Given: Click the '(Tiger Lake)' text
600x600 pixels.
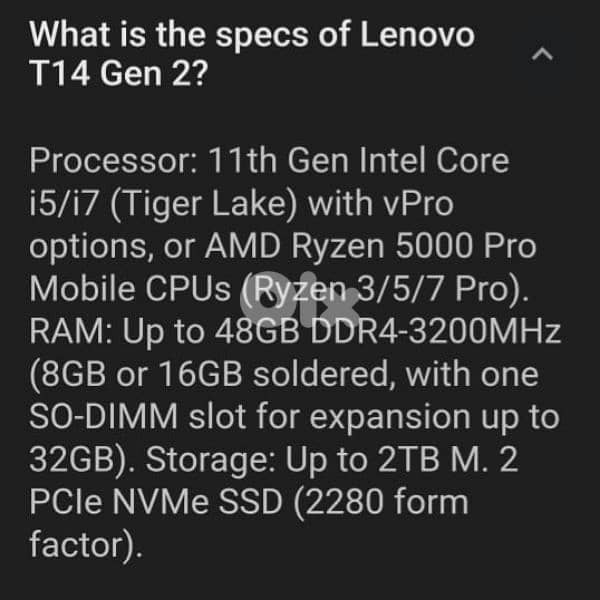Looking at the screenshot, I should 190,205.
